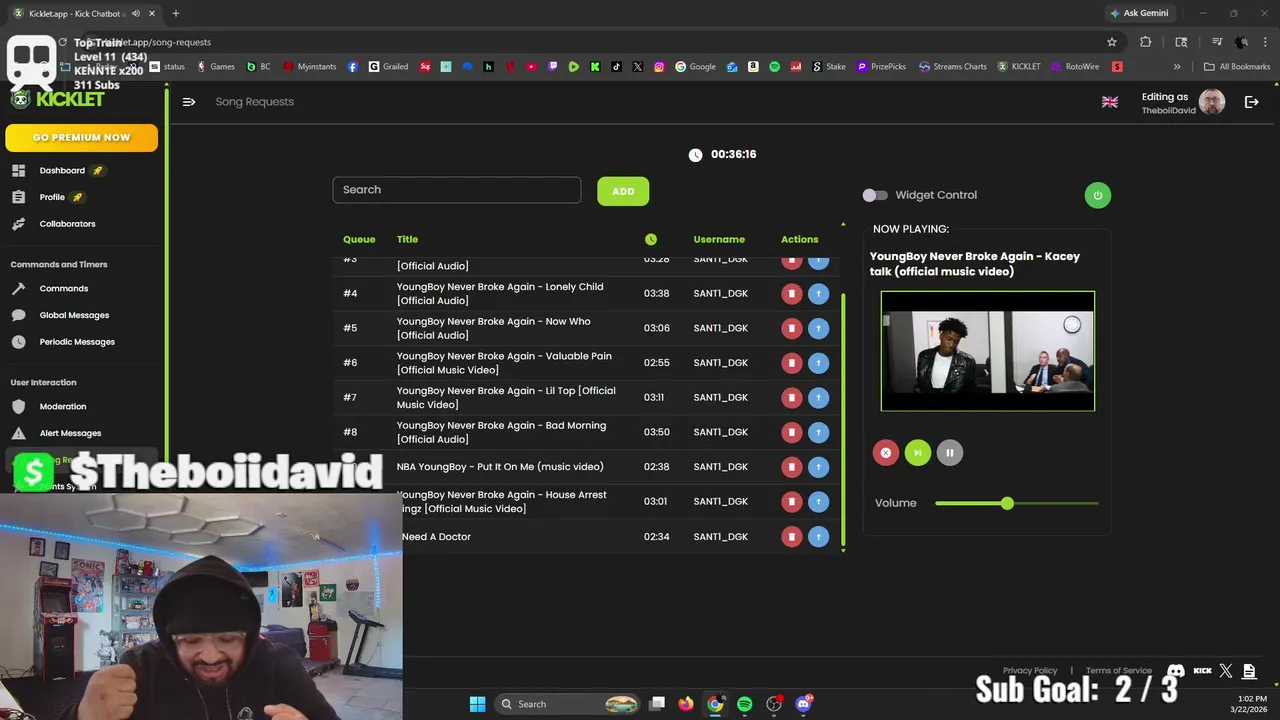The image size is (1280, 720).
Task: Move Lil Top up in queue
Action: [x=818, y=397]
